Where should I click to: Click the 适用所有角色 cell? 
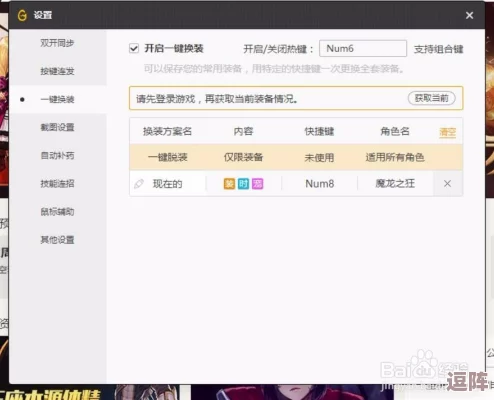click(395, 157)
